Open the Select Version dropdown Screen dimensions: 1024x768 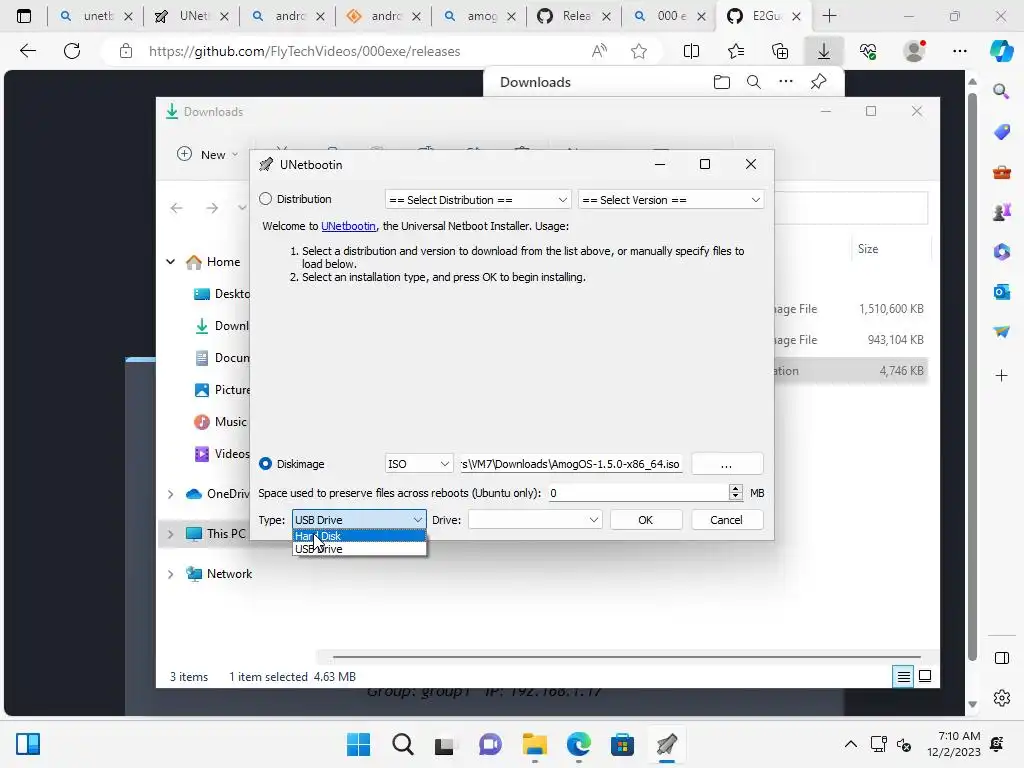pyautogui.click(x=671, y=200)
